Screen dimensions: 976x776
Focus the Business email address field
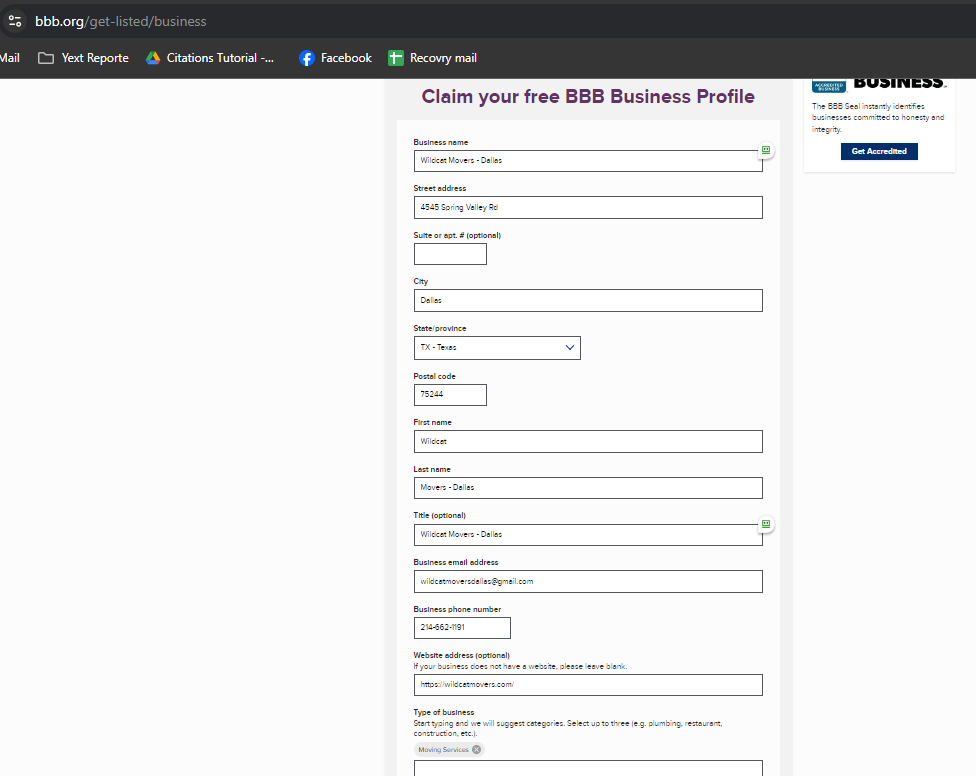pyautogui.click(x=588, y=581)
